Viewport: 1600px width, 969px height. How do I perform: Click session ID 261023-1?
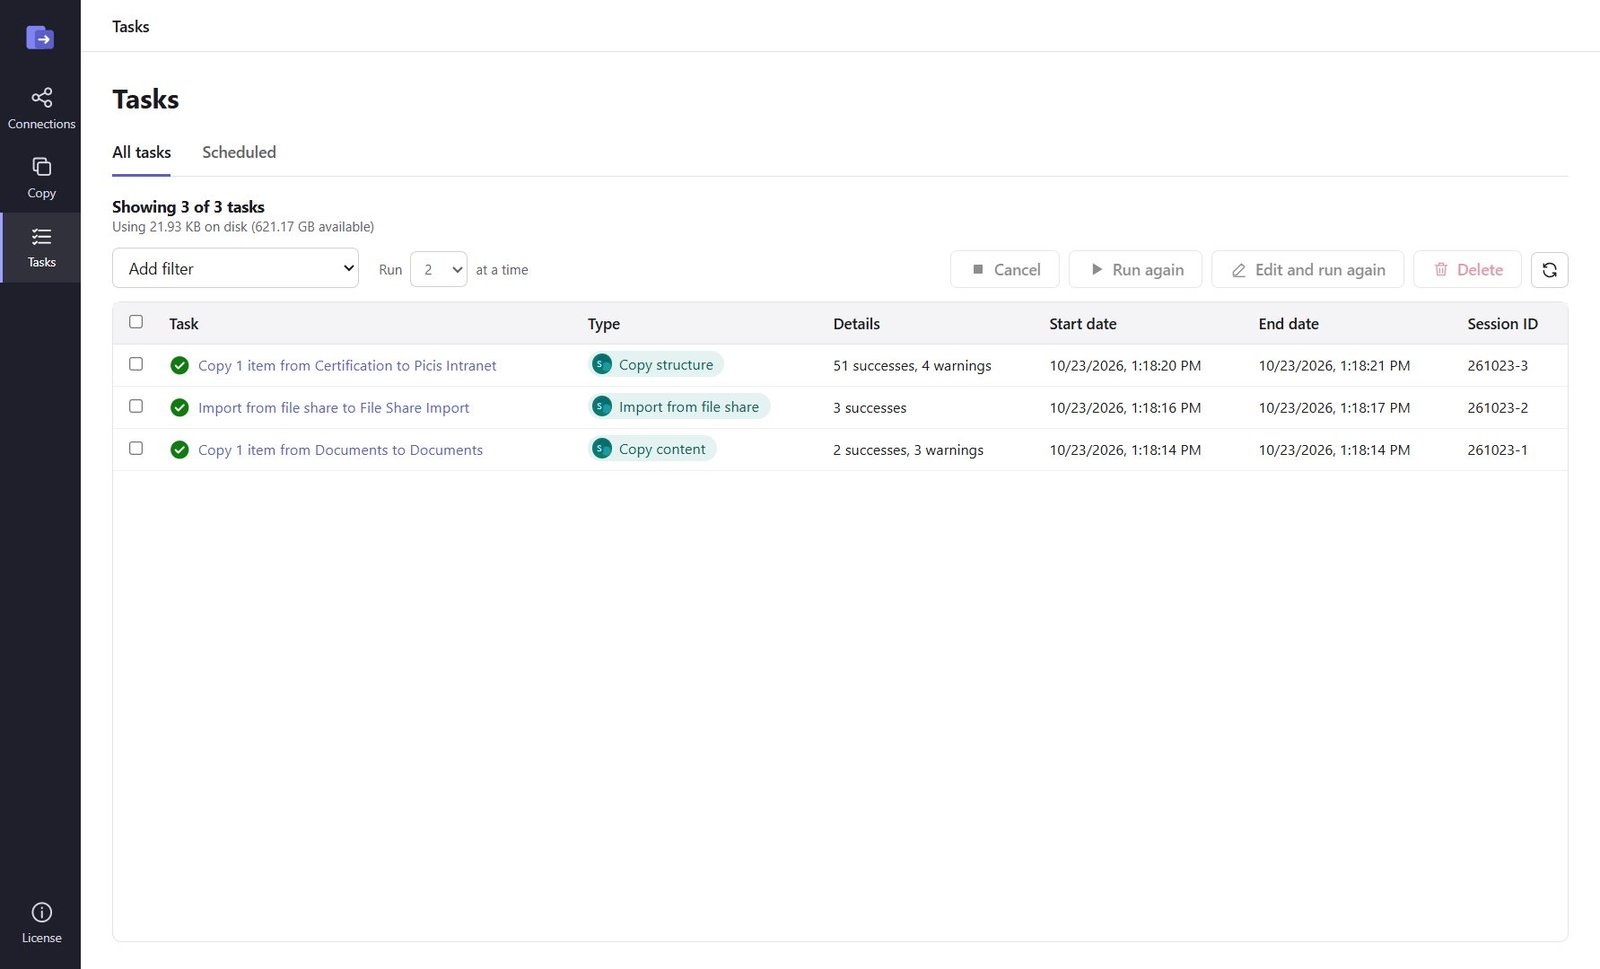tap(1498, 450)
